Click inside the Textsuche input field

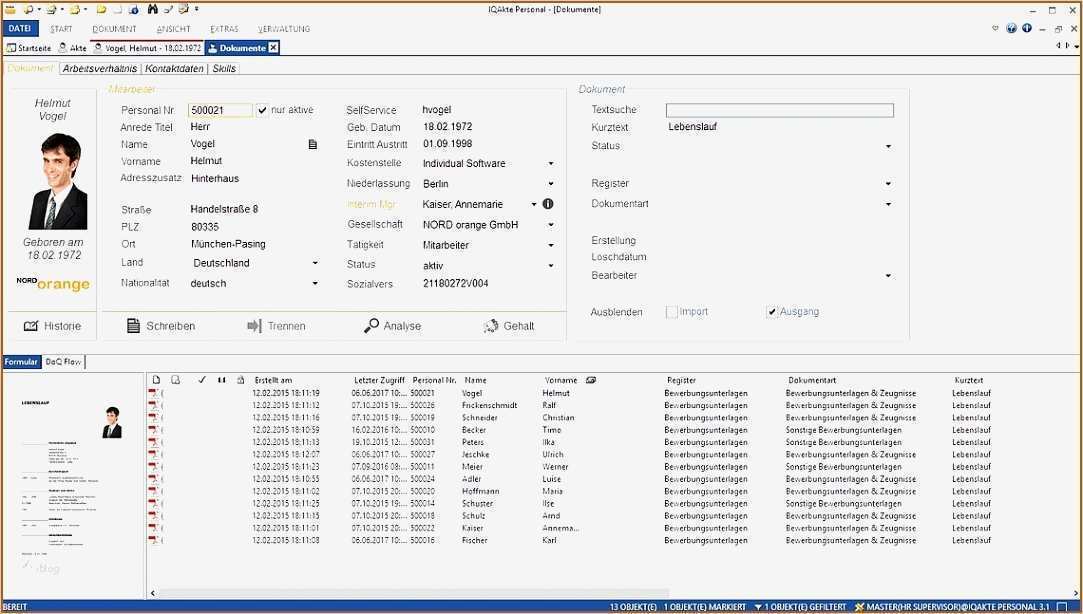[x=778, y=110]
